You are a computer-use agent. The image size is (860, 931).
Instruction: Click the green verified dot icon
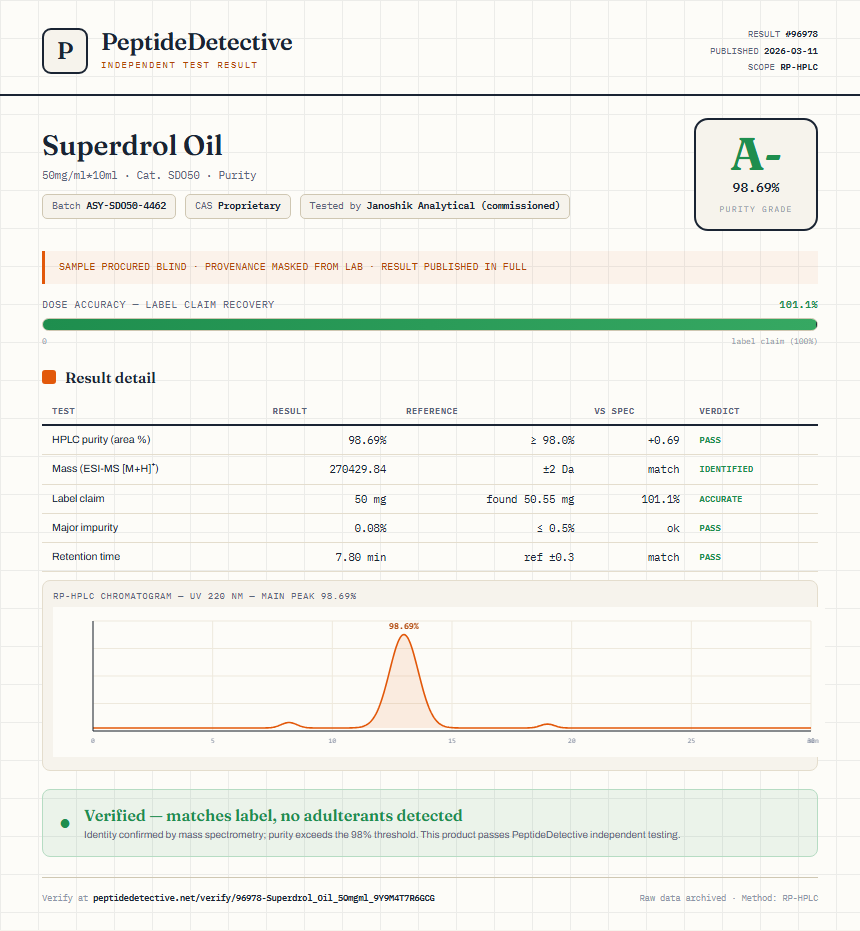(x=65, y=823)
